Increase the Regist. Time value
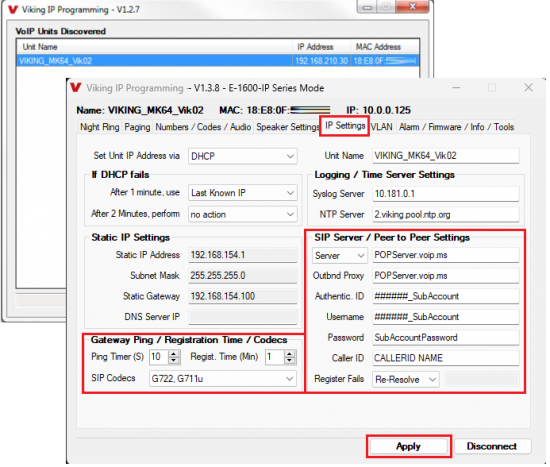Image resolution: width=550 pixels, height=467 pixels. point(289,354)
